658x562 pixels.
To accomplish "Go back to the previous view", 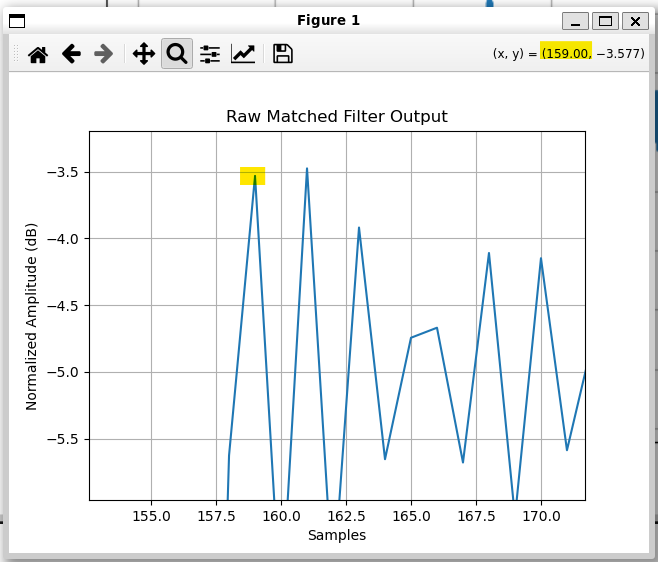I will coord(71,54).
